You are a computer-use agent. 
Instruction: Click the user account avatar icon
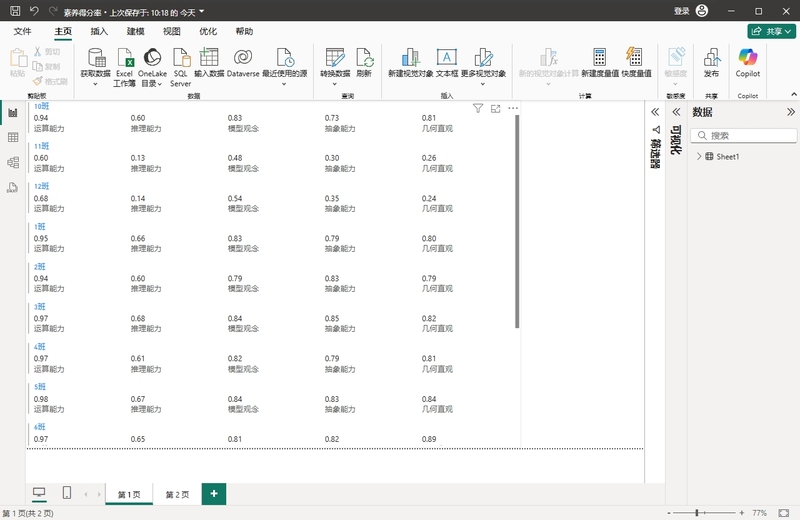(702, 11)
